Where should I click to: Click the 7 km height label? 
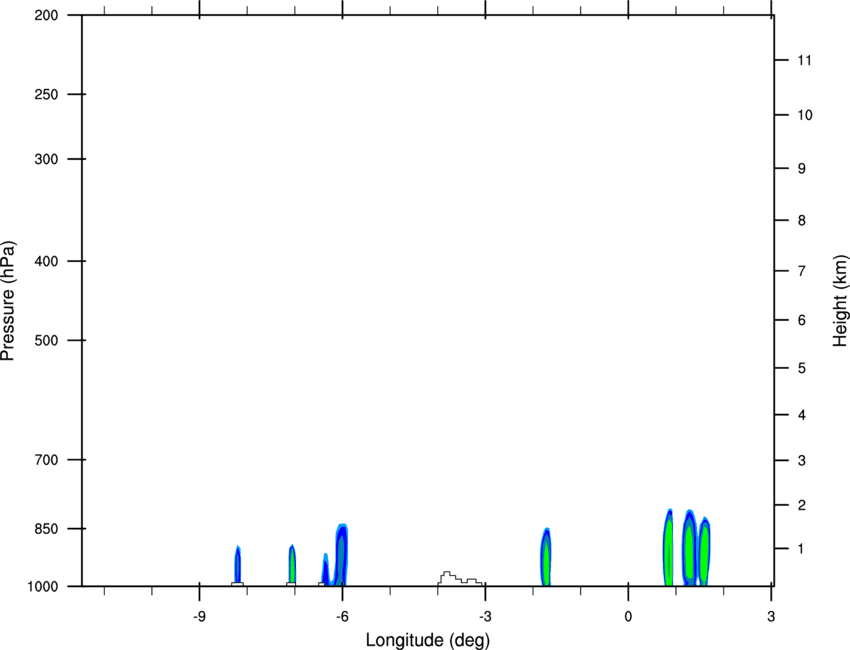[x=802, y=271]
